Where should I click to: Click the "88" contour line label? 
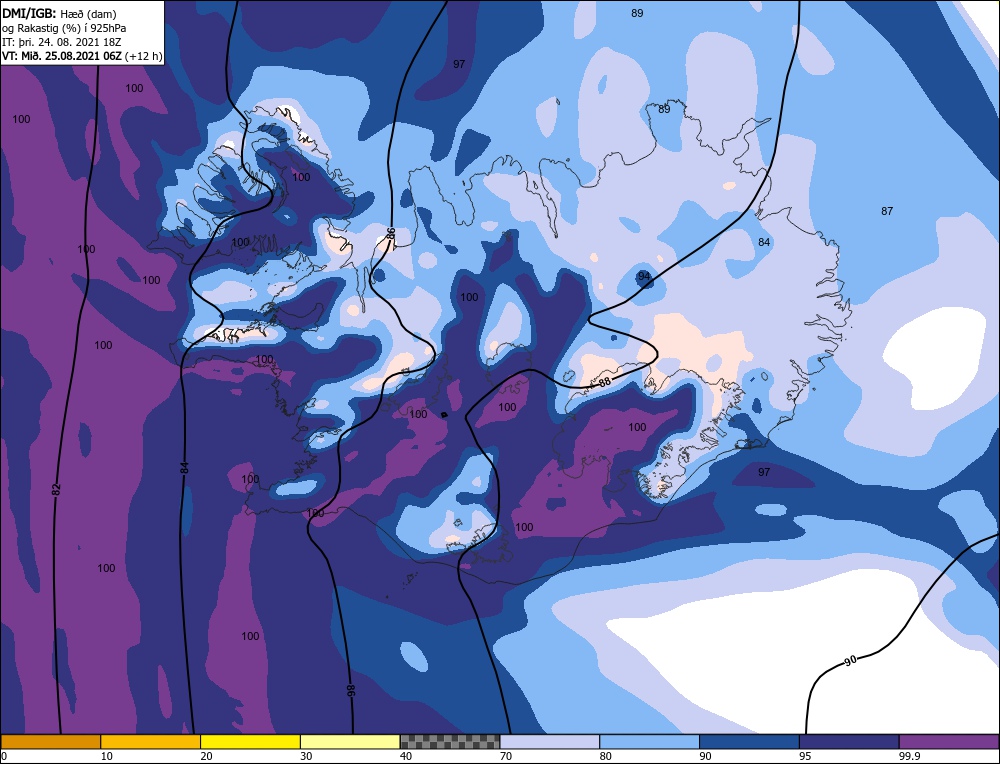tap(605, 382)
